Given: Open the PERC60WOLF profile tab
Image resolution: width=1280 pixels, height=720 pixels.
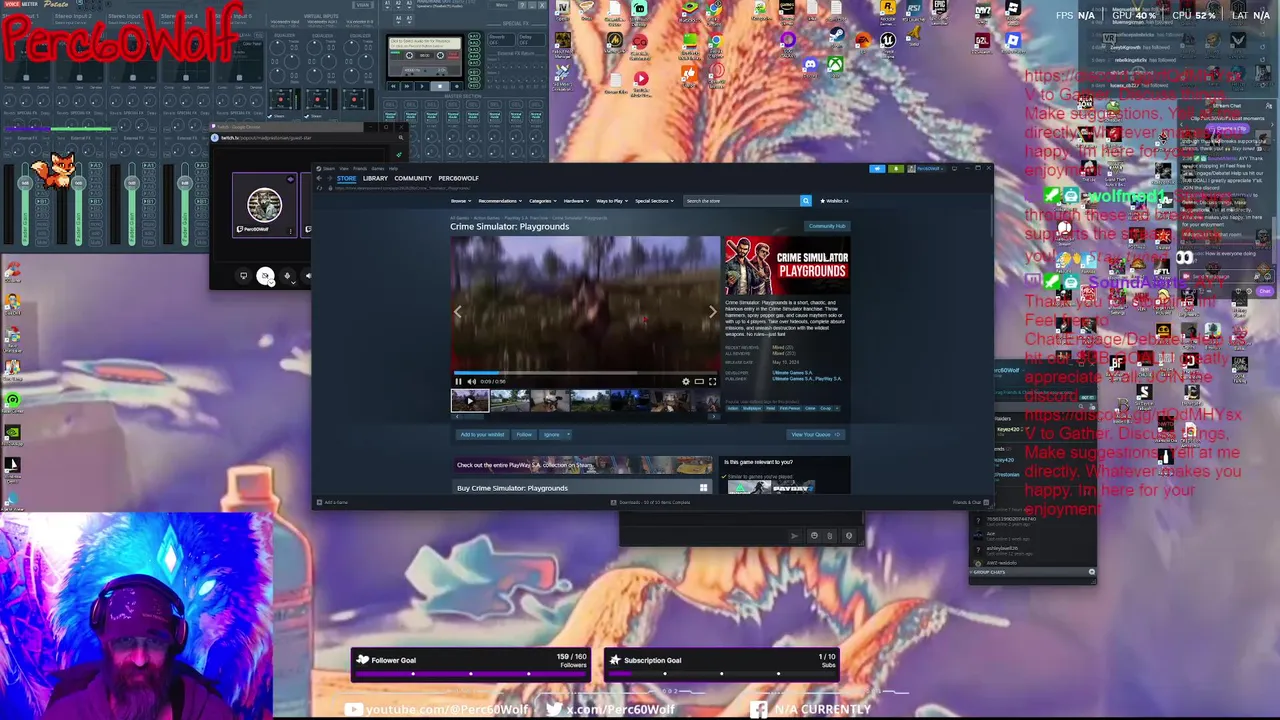Looking at the screenshot, I should (x=459, y=179).
